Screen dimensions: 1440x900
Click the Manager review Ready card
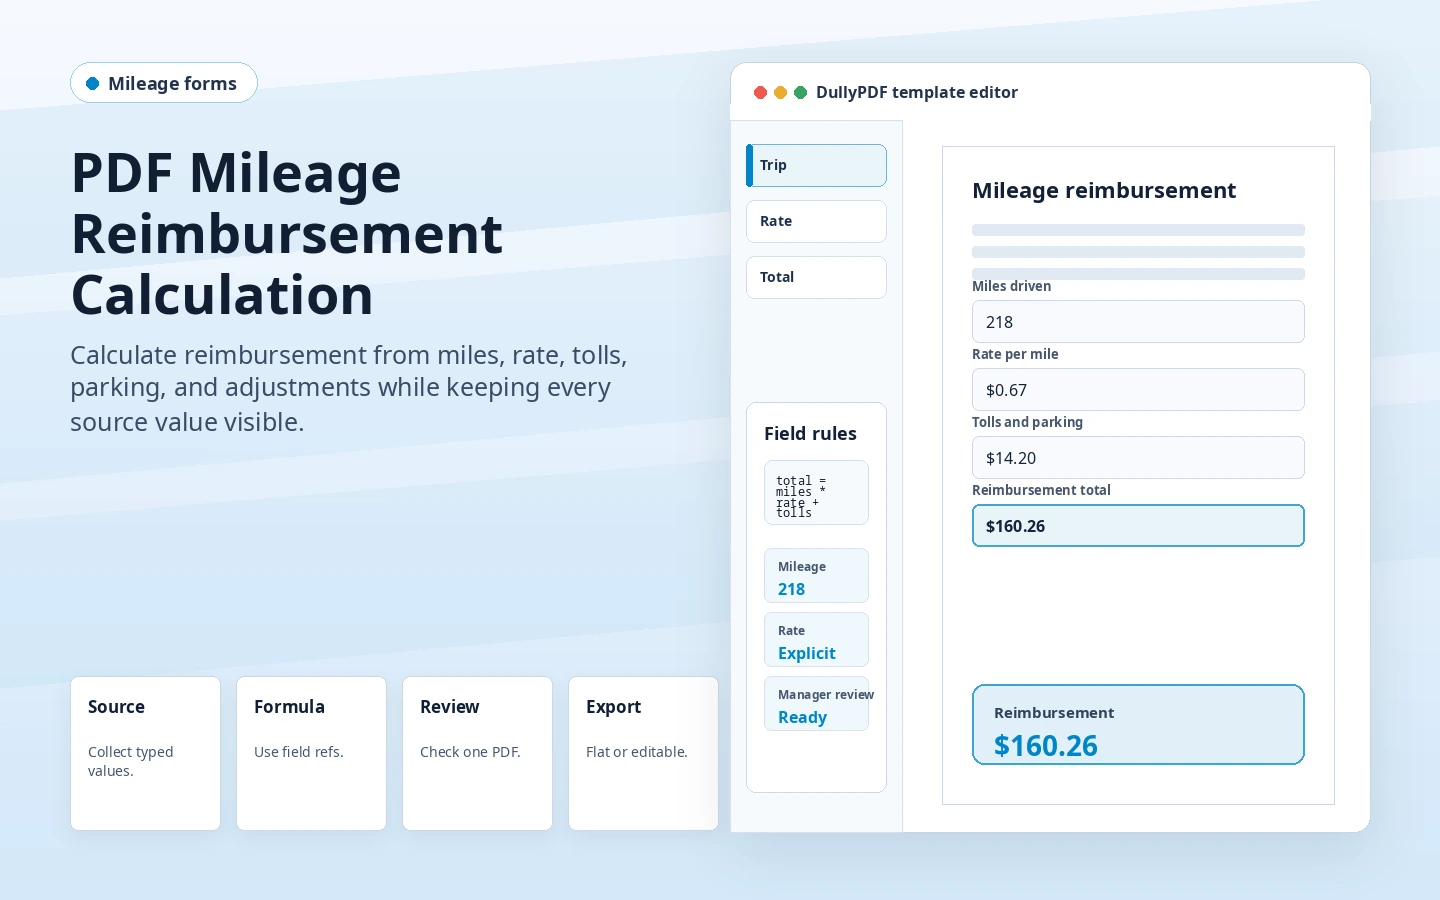tap(816, 704)
